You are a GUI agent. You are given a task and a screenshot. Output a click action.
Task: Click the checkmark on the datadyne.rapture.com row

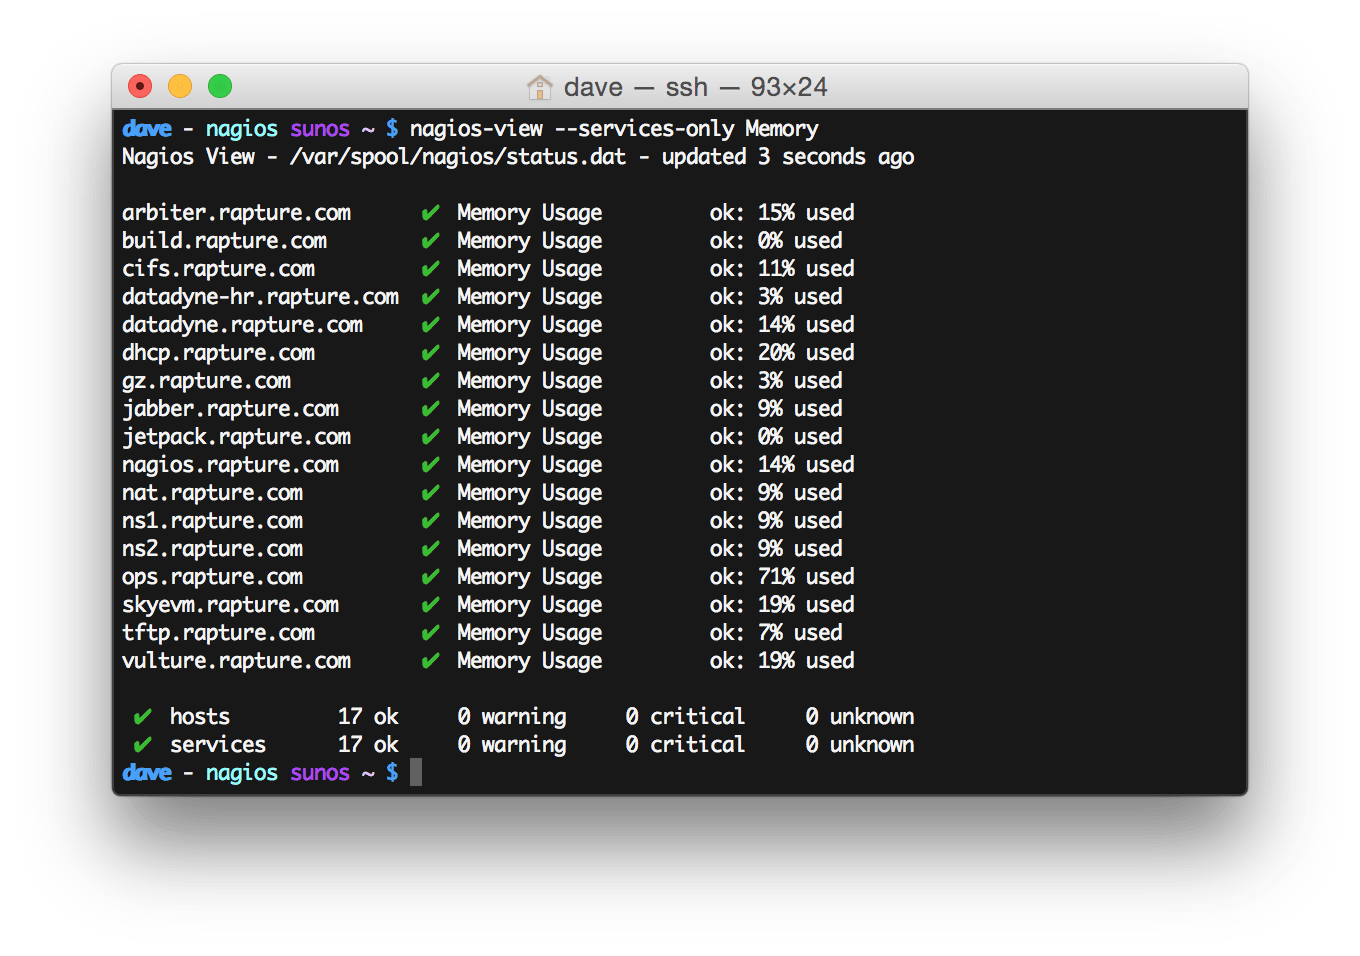431,325
